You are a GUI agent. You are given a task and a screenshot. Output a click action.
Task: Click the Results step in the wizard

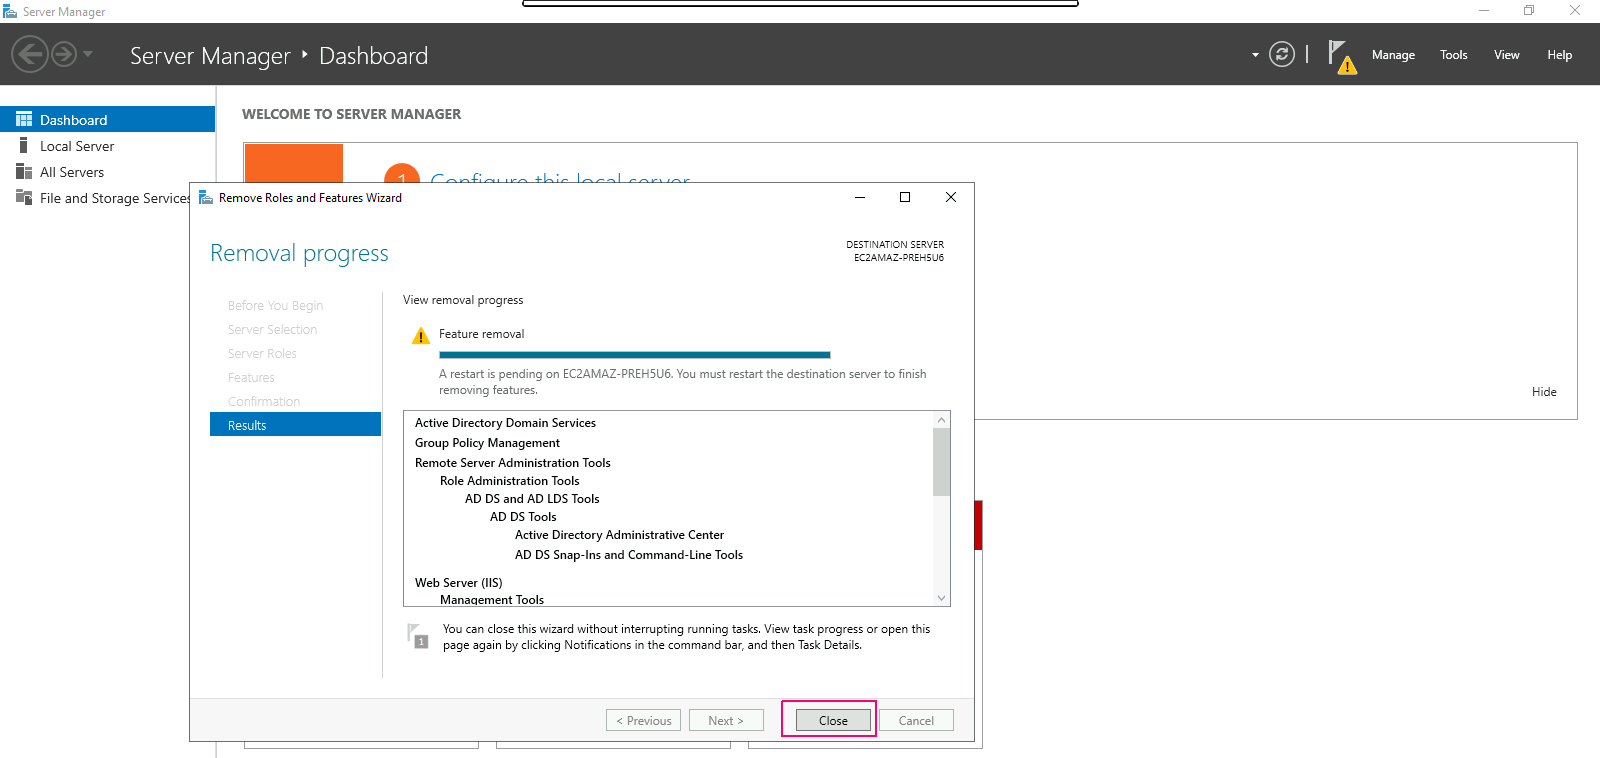pyautogui.click(x=295, y=425)
